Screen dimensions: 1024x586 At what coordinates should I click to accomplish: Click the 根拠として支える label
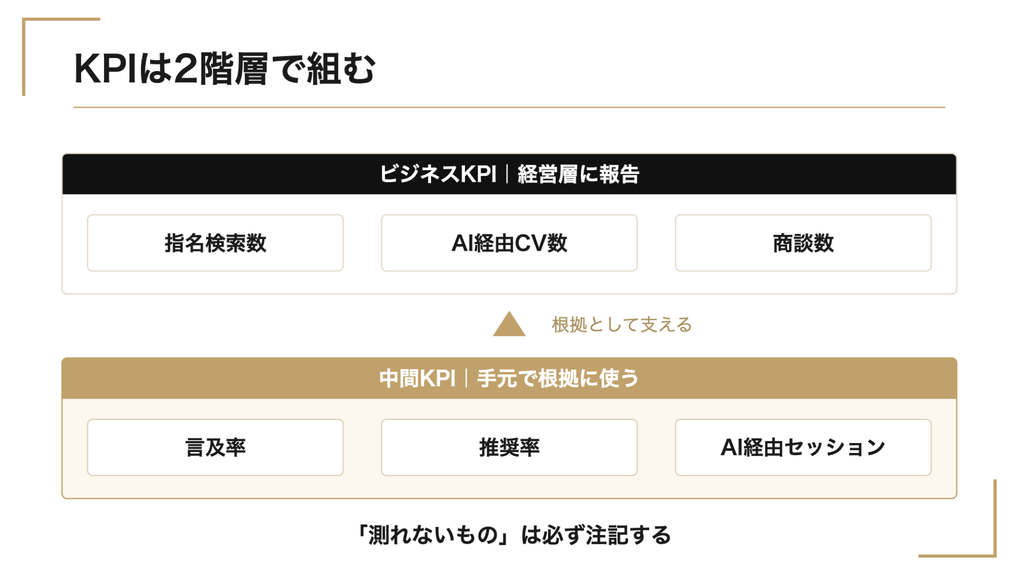click(622, 325)
